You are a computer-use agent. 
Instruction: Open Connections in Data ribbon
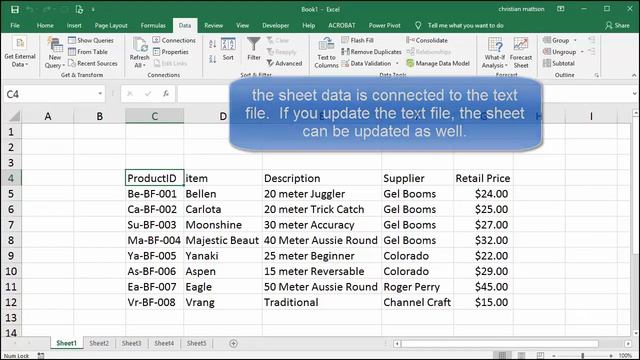pos(174,40)
